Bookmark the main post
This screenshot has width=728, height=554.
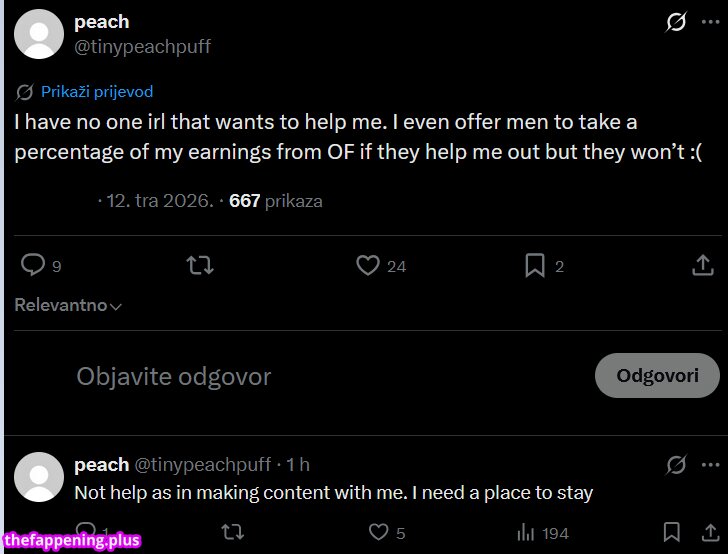click(535, 265)
